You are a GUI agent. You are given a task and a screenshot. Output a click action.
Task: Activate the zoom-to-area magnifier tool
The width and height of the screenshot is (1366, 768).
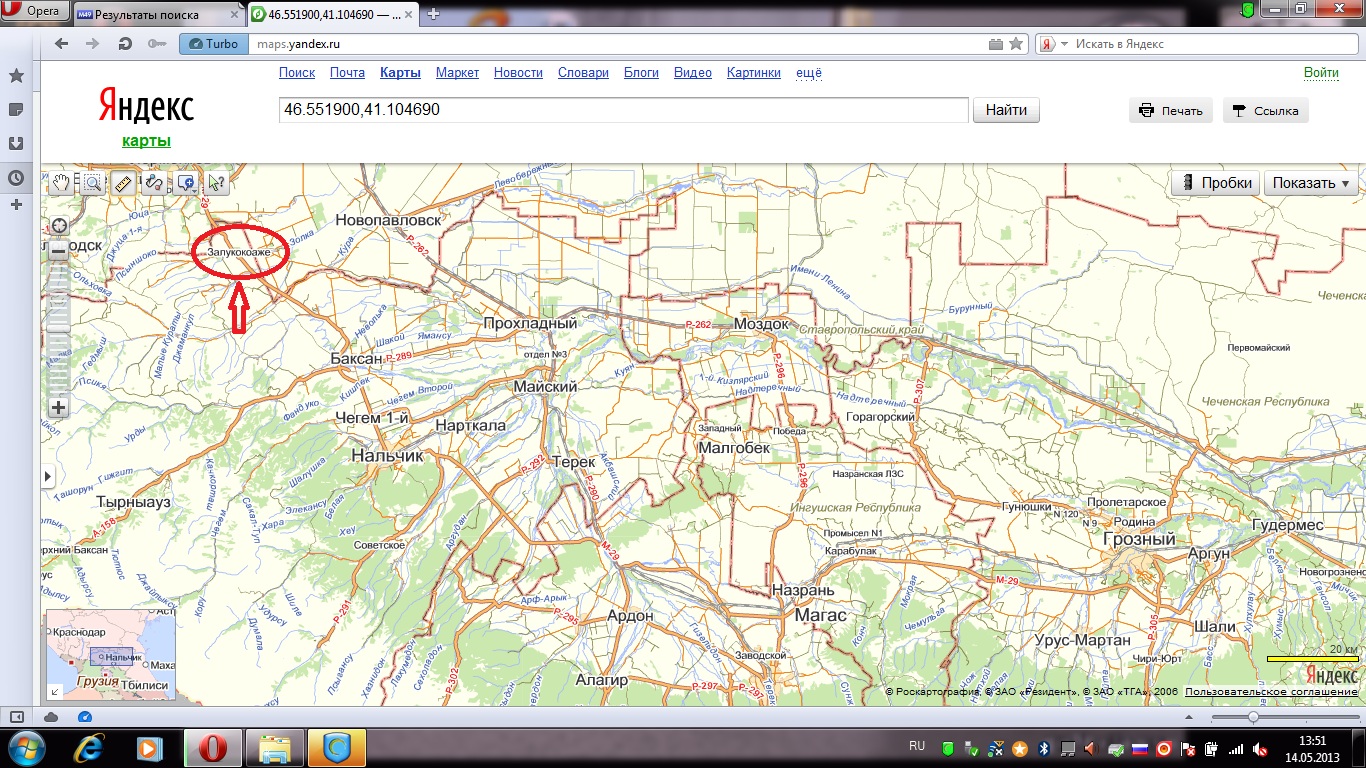tap(93, 182)
